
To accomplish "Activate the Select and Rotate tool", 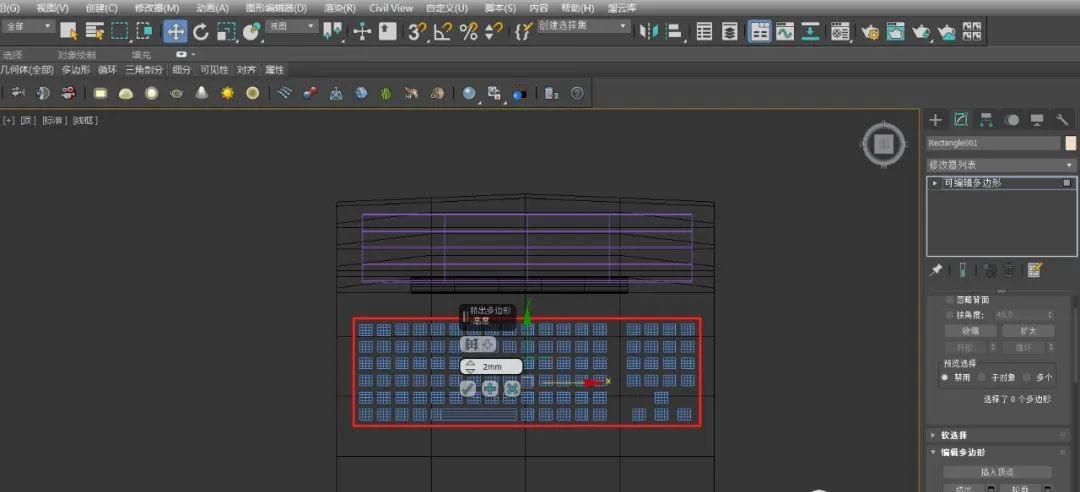I will (x=200, y=31).
